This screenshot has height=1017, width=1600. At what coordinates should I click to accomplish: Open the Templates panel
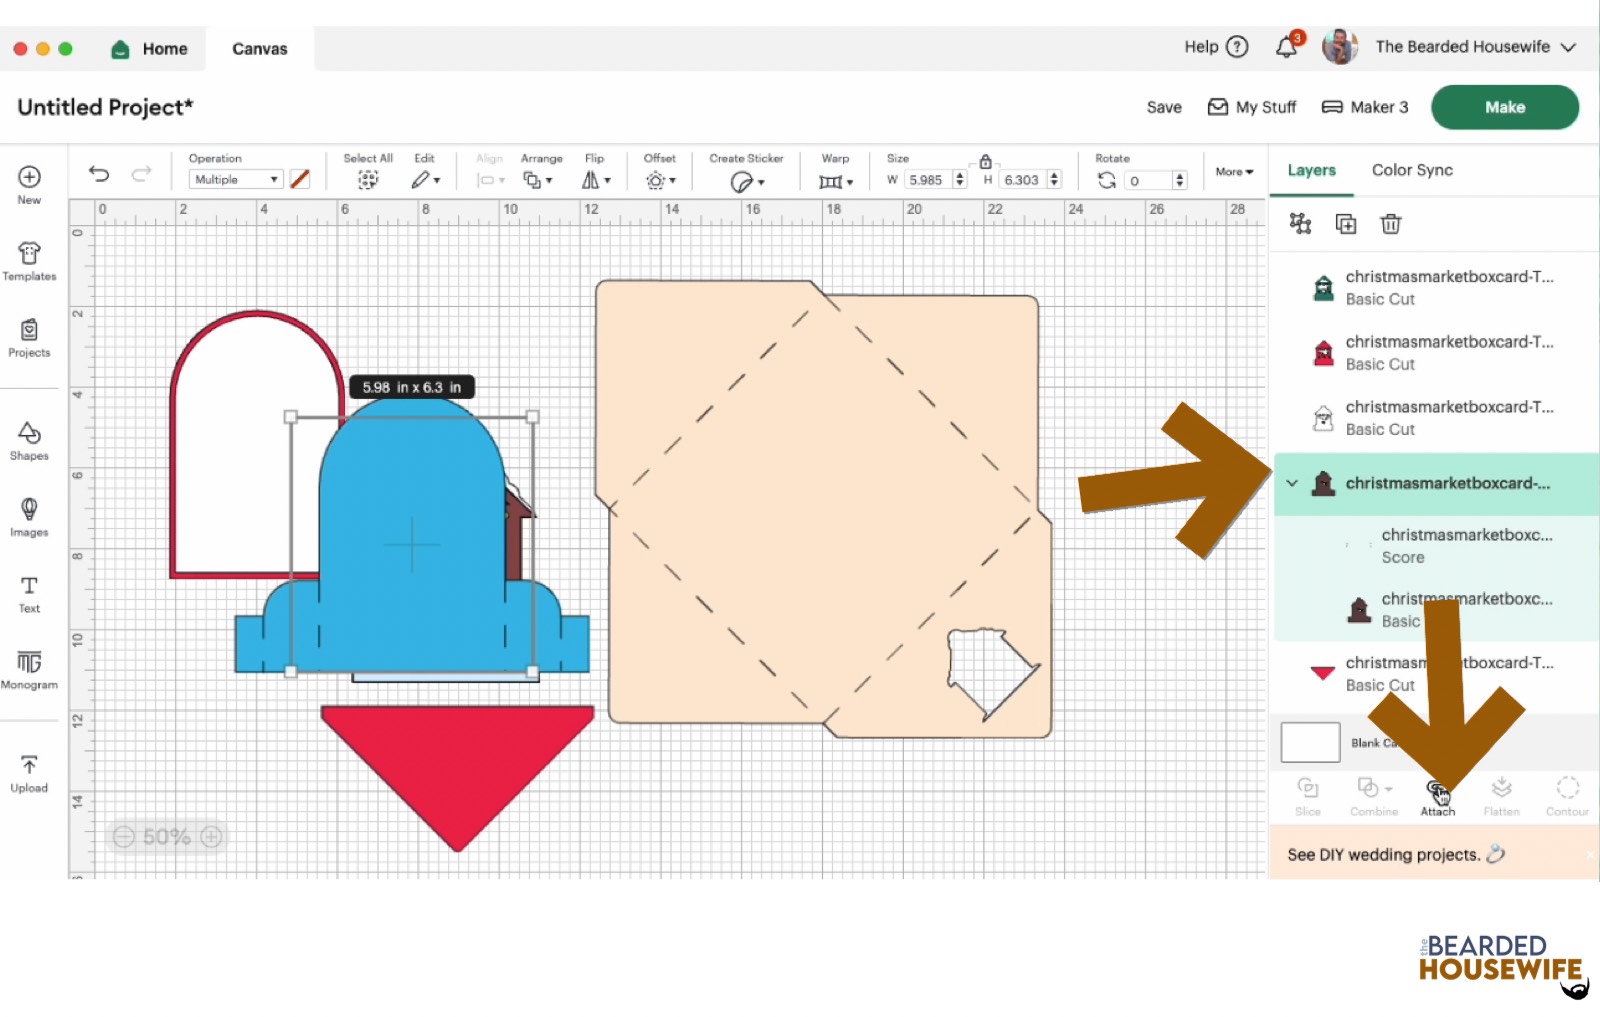tap(29, 261)
